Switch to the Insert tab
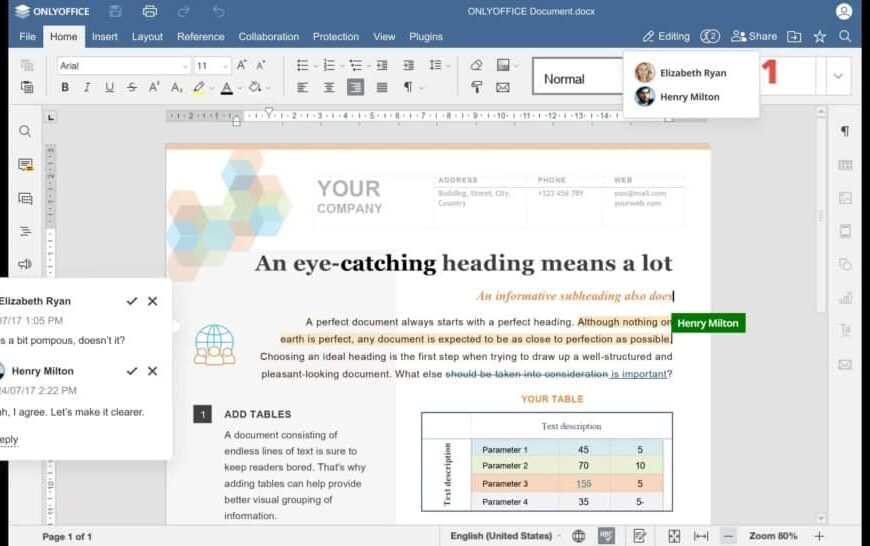 104,37
